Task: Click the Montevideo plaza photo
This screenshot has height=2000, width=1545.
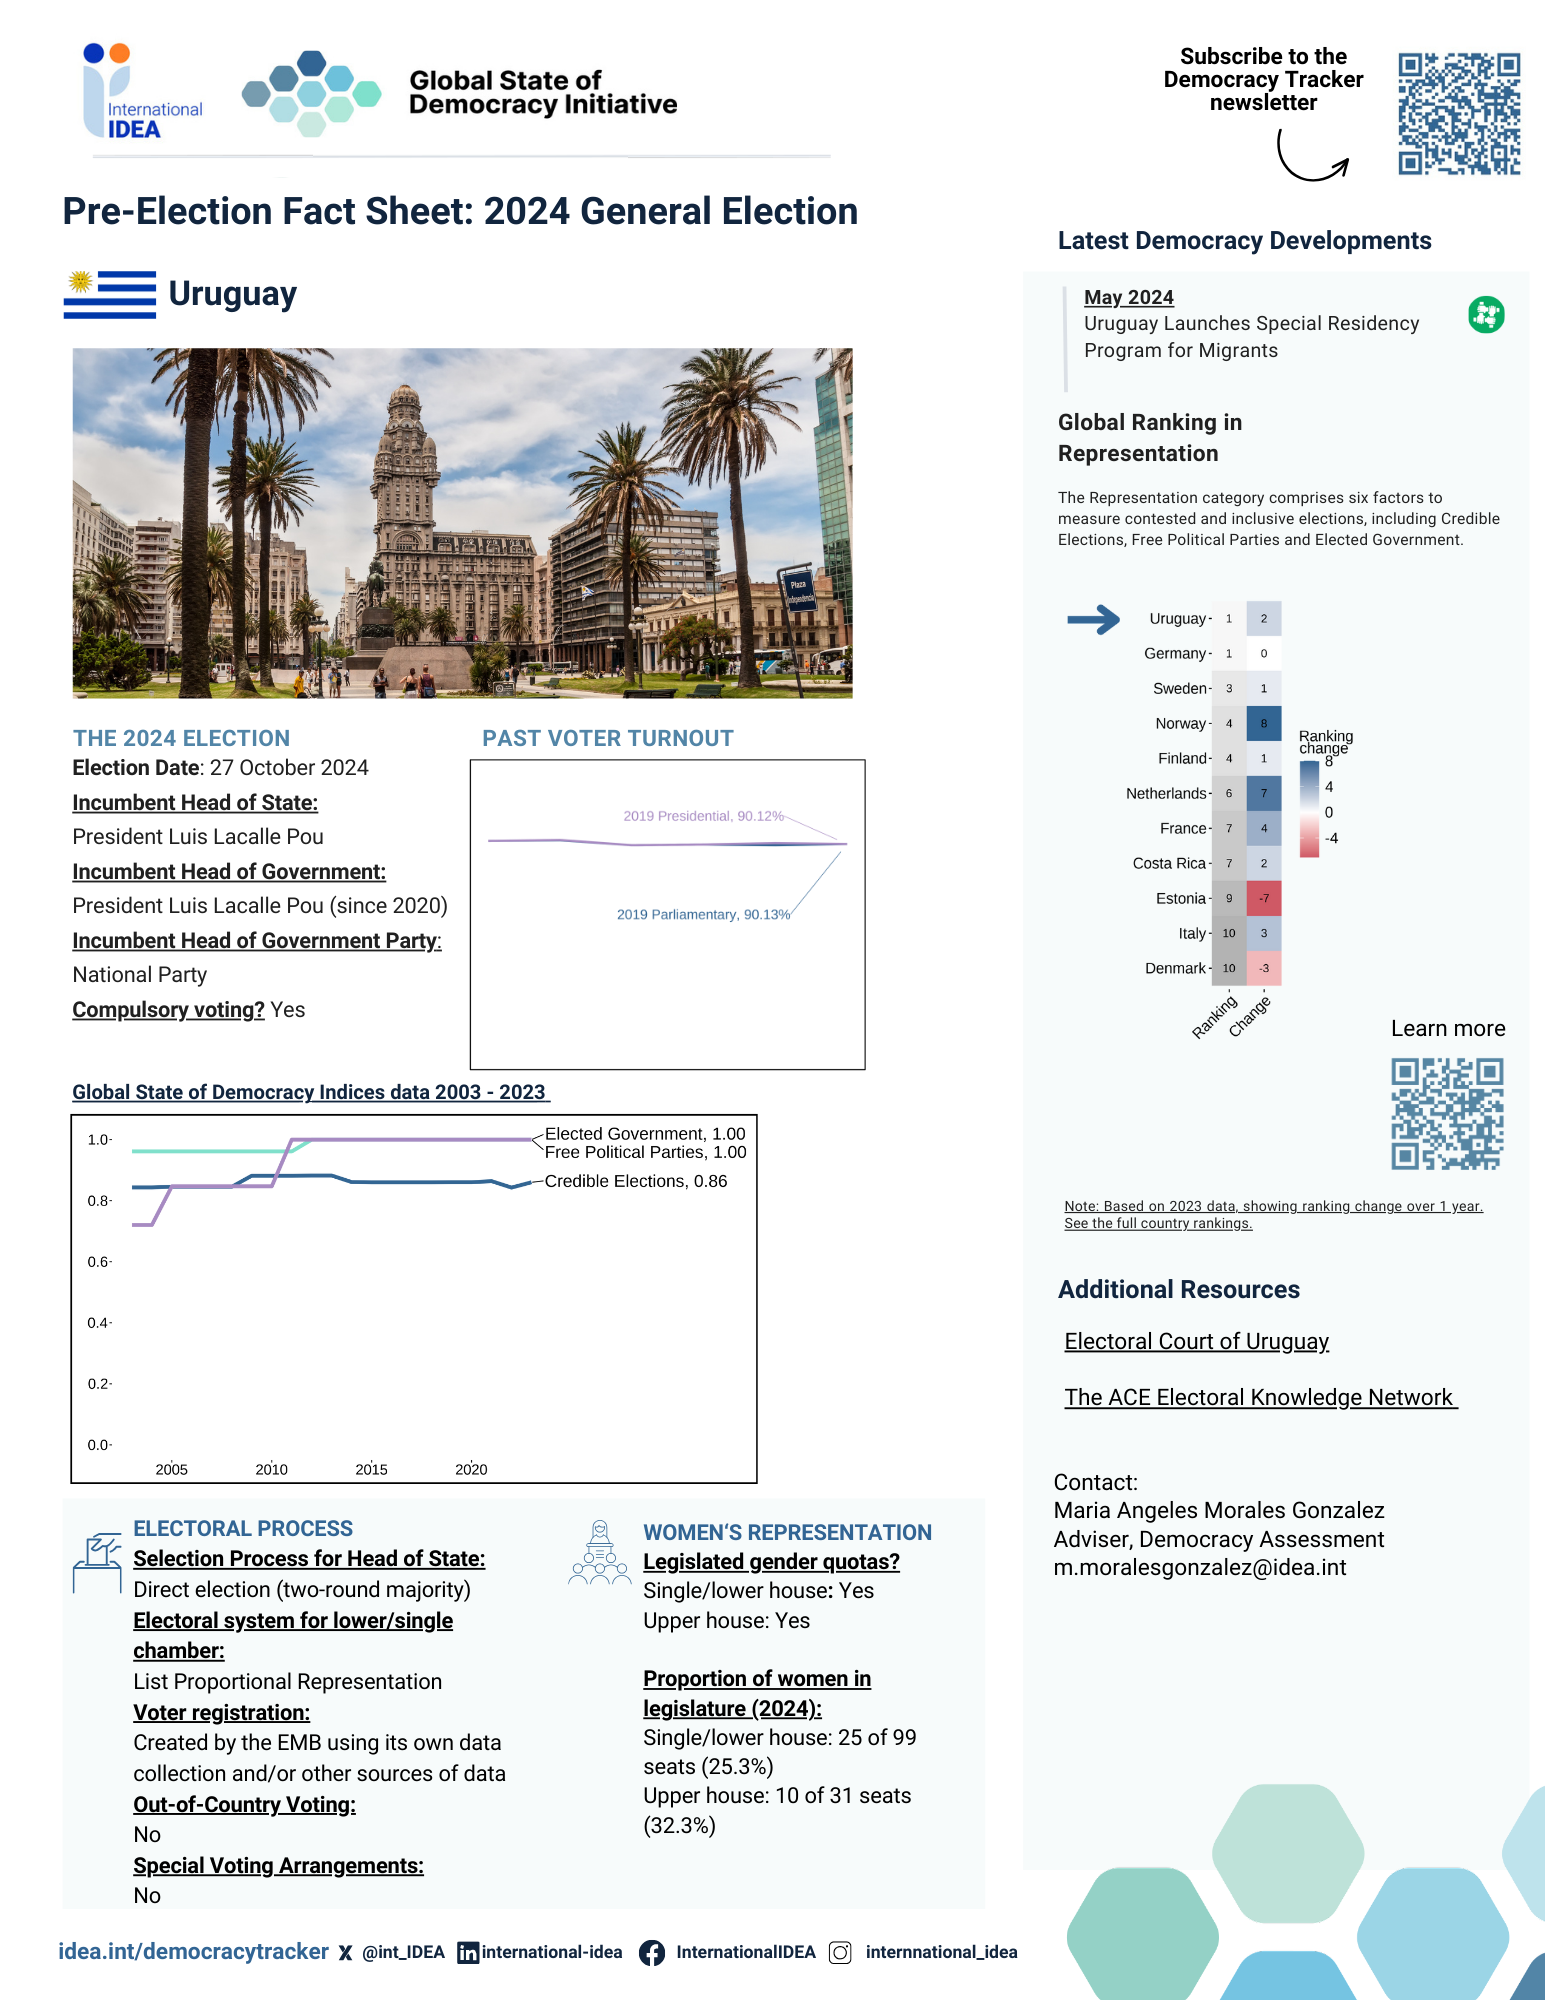Action: tap(462, 522)
